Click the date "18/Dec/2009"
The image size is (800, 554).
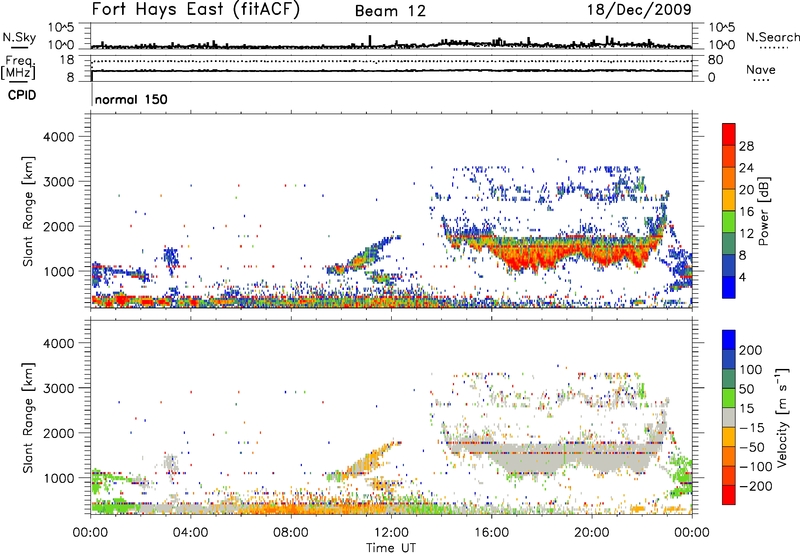point(639,9)
